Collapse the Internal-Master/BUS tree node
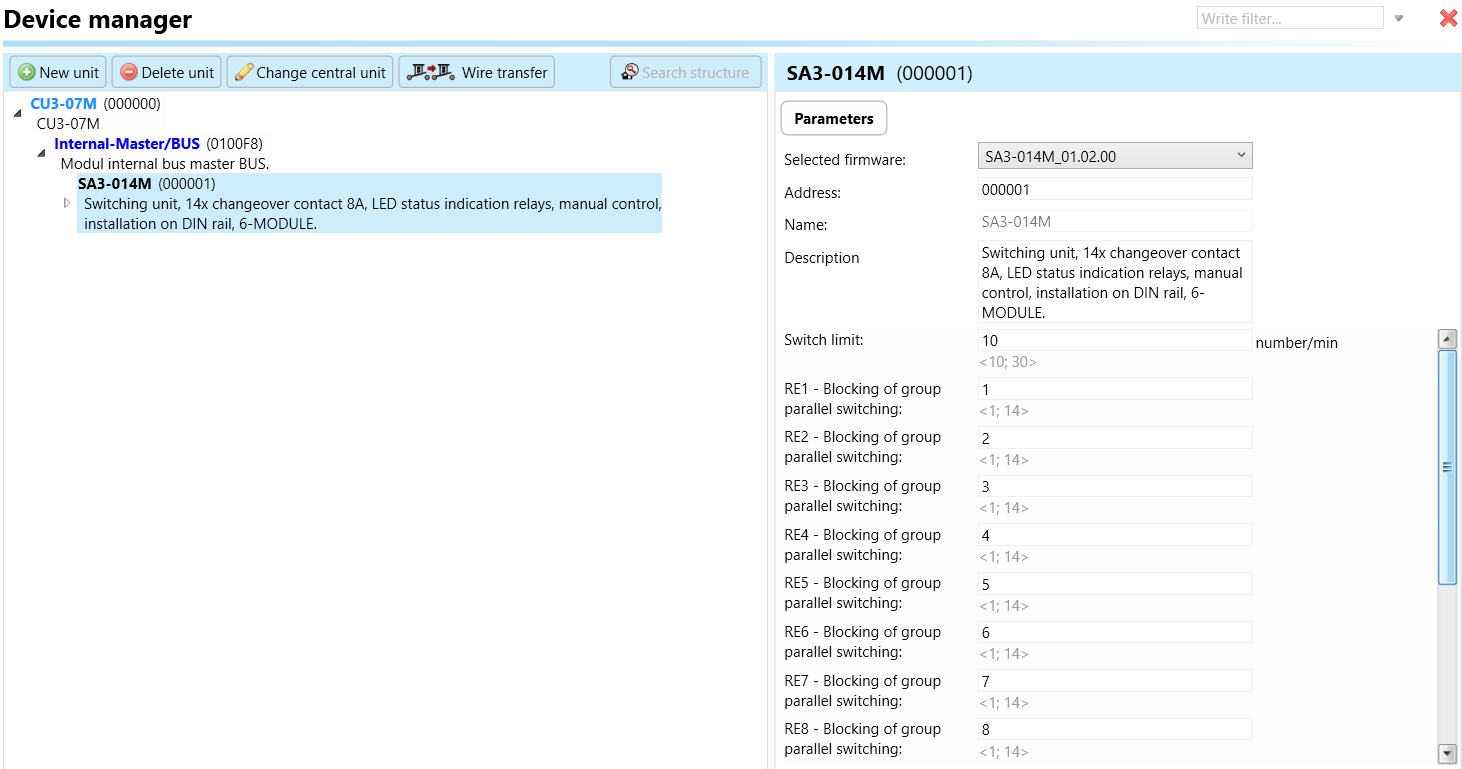 pyautogui.click(x=41, y=153)
